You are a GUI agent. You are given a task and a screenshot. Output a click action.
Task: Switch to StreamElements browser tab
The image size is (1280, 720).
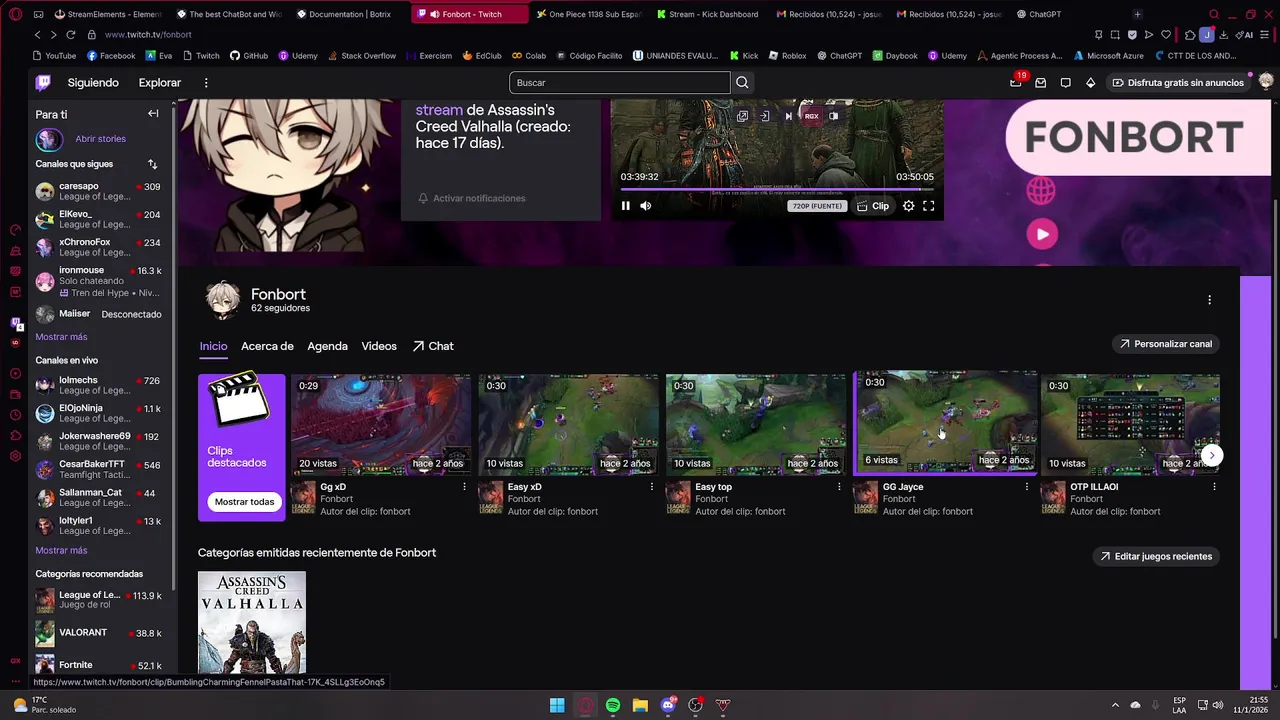pyautogui.click(x=107, y=14)
